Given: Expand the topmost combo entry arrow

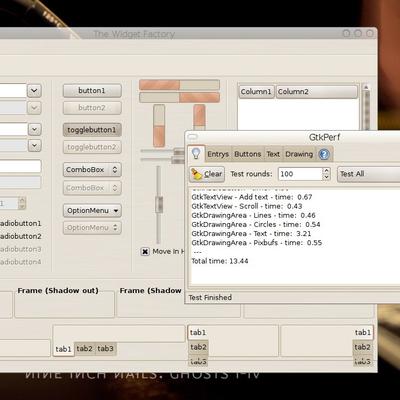Looking at the screenshot, I should pos(34,91).
